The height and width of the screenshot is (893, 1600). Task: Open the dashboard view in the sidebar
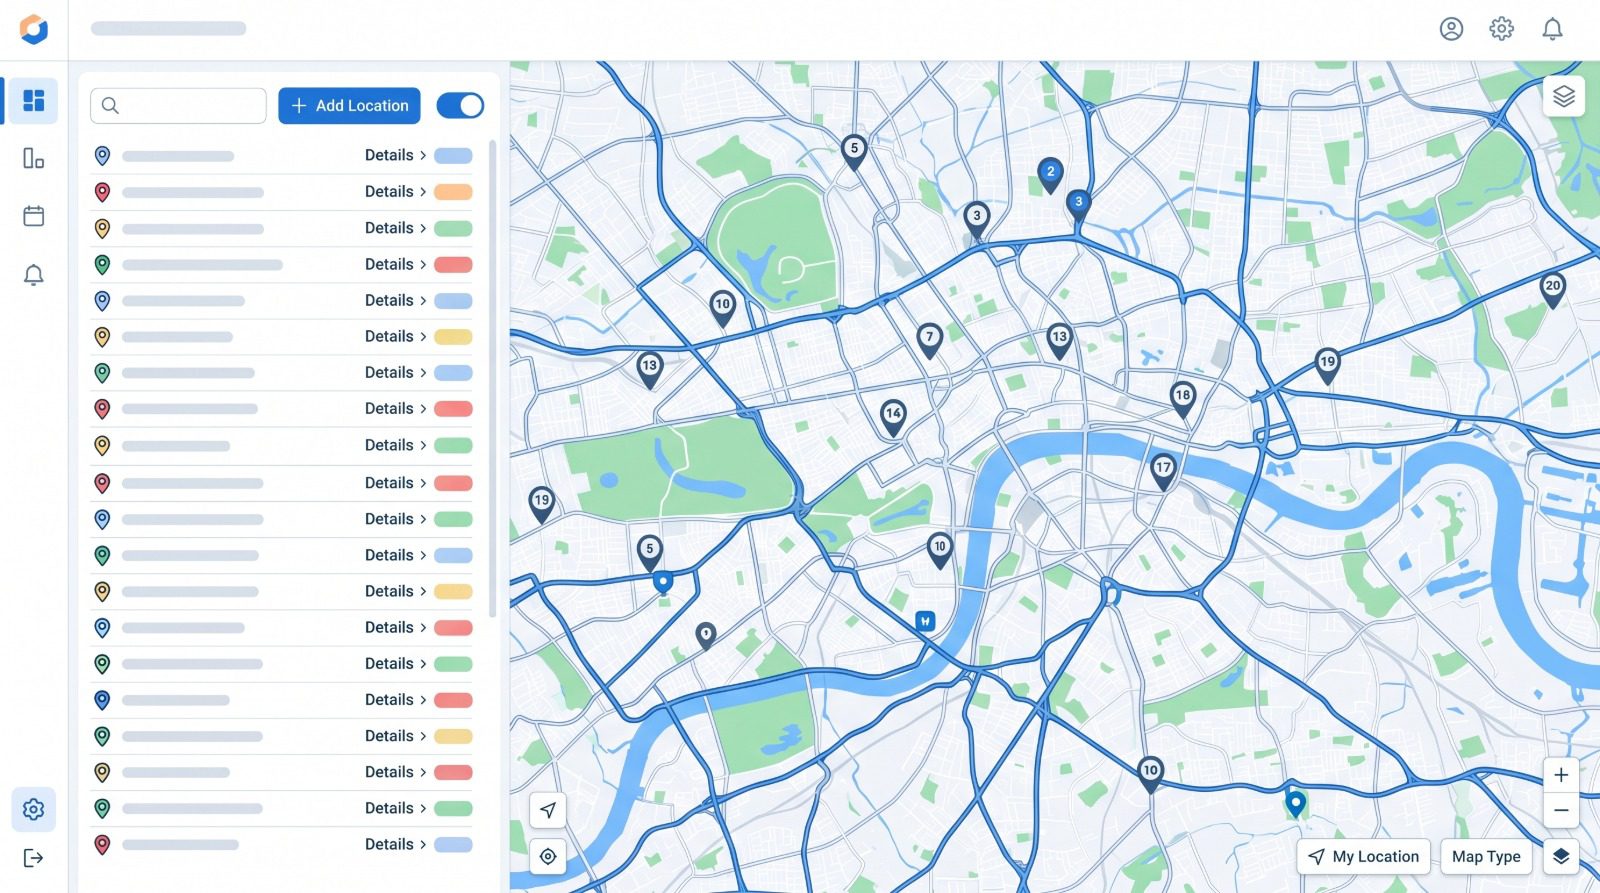[34, 101]
